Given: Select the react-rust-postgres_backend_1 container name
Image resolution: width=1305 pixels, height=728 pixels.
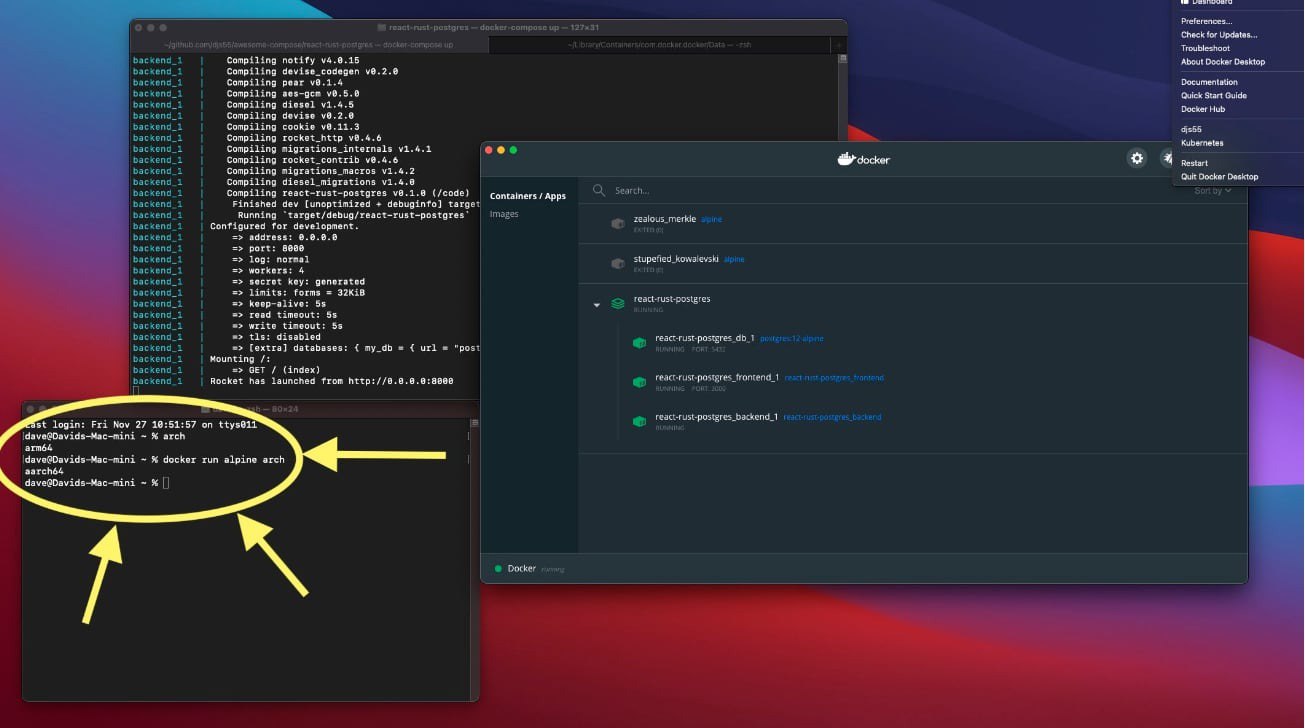Looking at the screenshot, I should [x=716, y=416].
